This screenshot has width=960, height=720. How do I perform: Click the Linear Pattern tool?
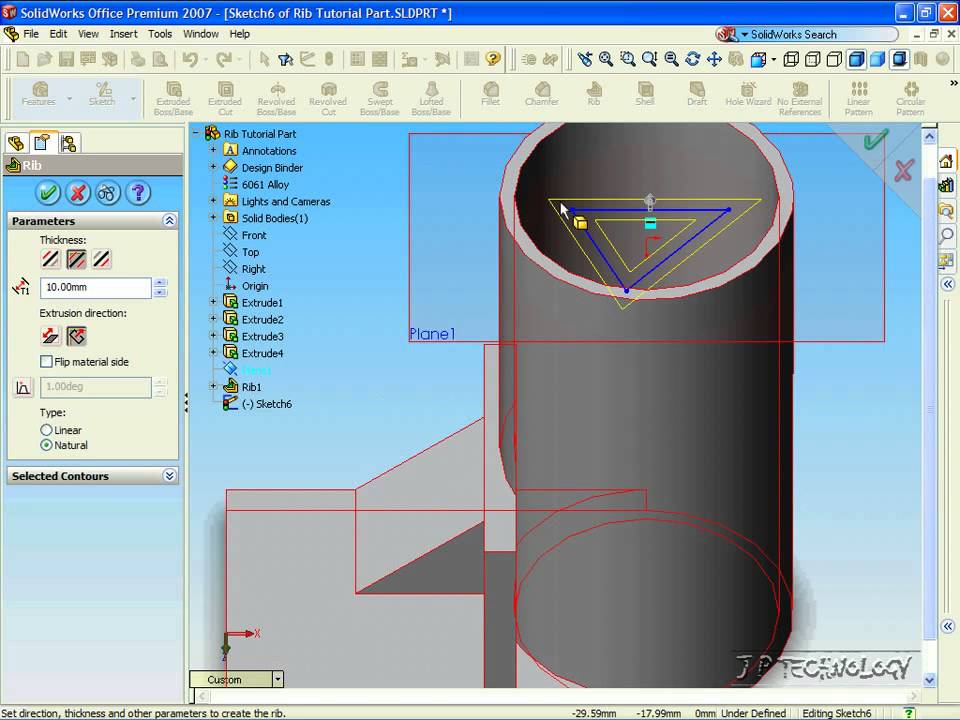click(858, 99)
